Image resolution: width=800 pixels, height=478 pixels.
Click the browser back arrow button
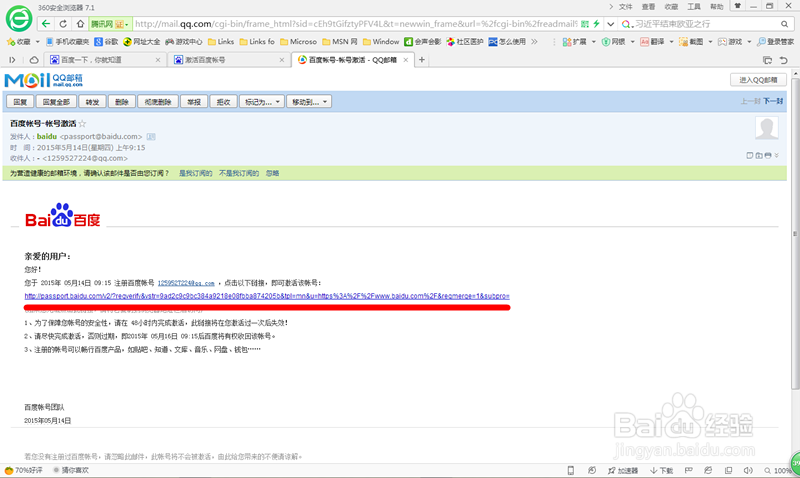[46, 23]
